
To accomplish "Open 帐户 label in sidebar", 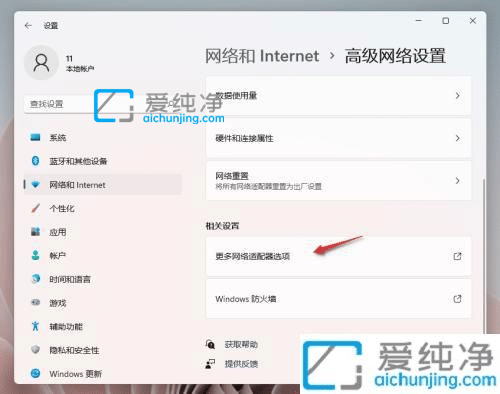I will coord(58,256).
